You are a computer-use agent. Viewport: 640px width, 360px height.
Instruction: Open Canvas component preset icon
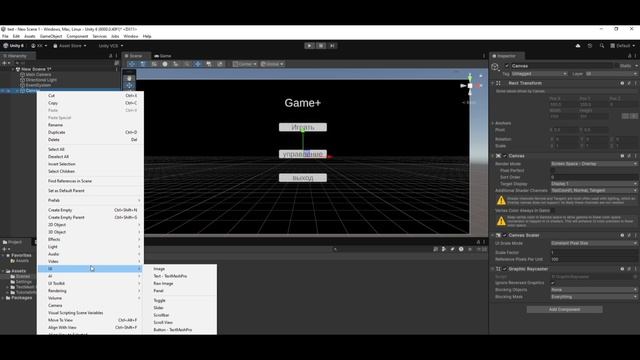(629, 156)
